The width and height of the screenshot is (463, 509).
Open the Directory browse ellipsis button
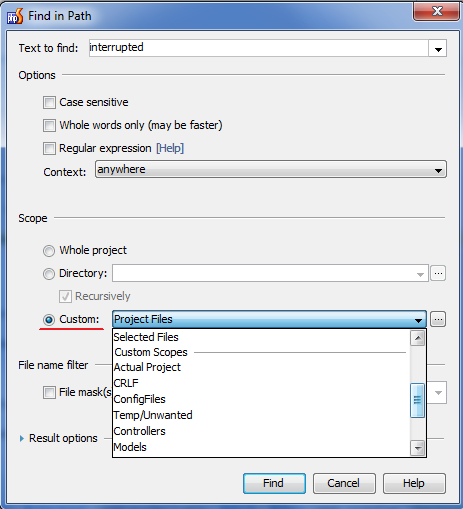coord(438,273)
